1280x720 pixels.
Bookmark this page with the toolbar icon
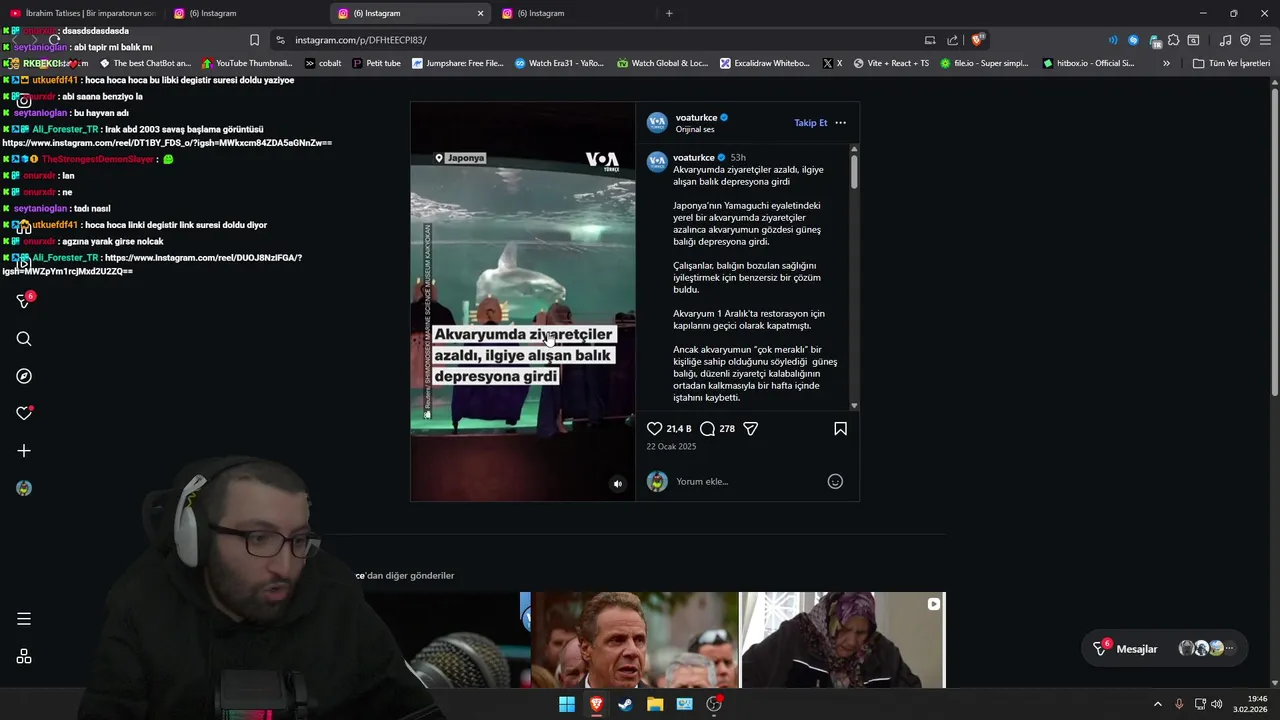(x=254, y=40)
